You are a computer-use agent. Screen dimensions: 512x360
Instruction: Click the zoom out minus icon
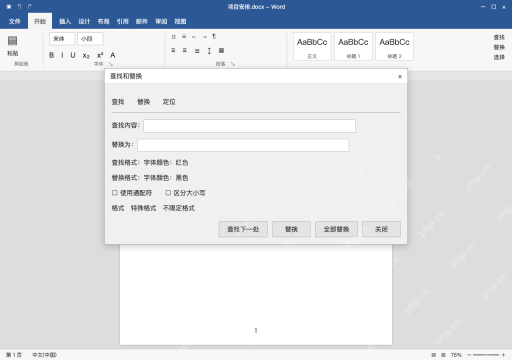coord(469,355)
